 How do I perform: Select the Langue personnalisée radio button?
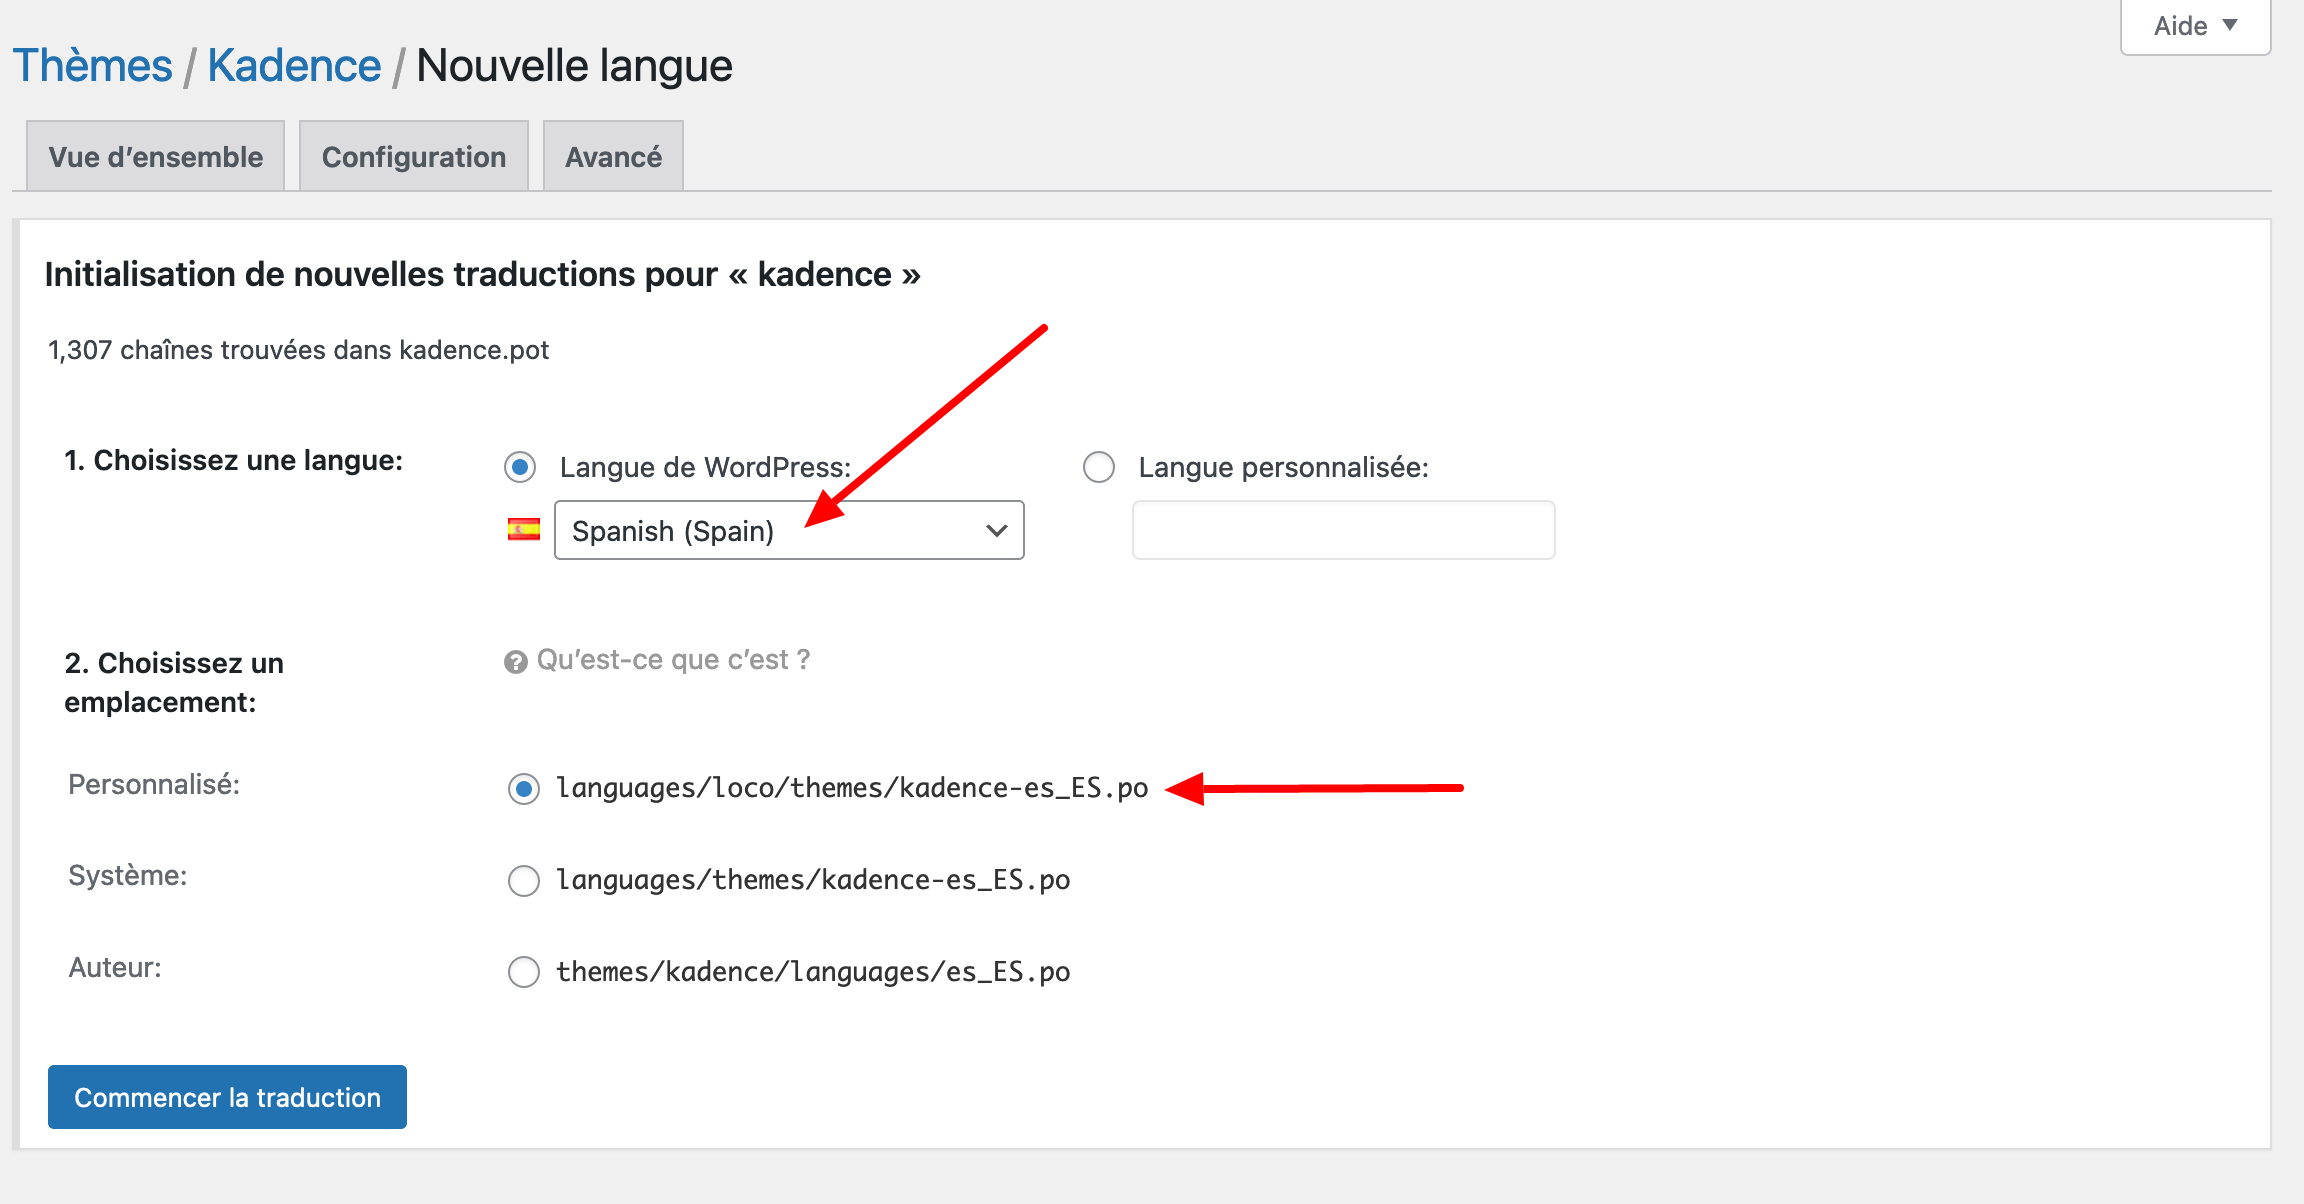1099,467
